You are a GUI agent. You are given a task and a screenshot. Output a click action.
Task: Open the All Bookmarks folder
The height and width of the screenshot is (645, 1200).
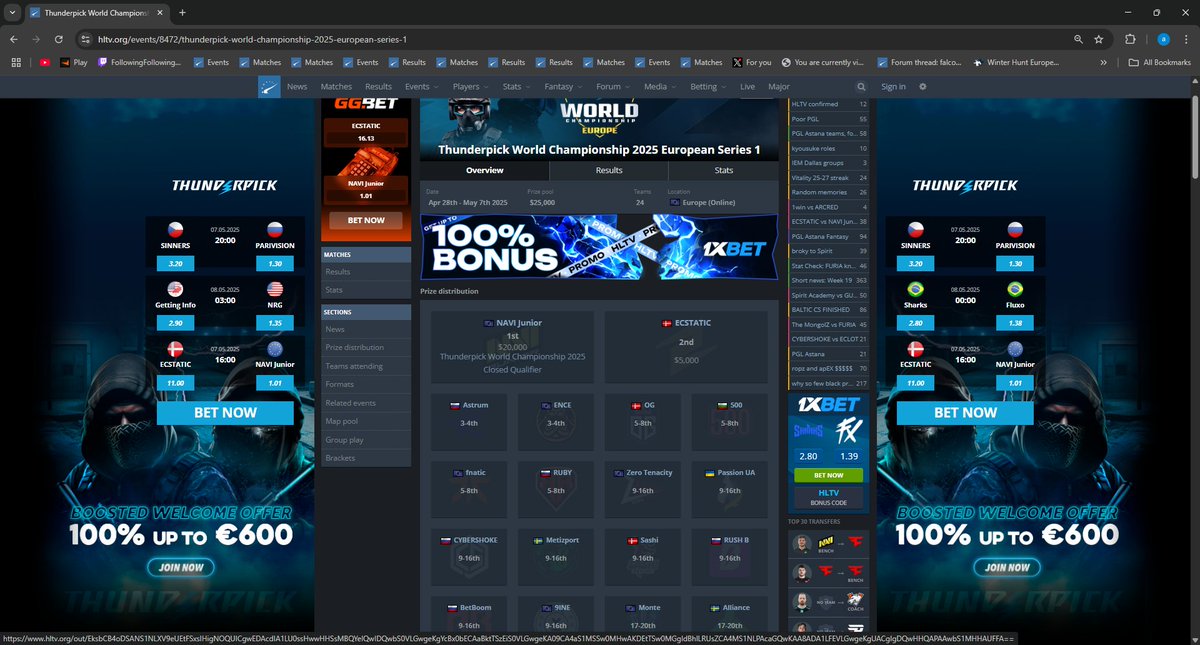click(1160, 62)
